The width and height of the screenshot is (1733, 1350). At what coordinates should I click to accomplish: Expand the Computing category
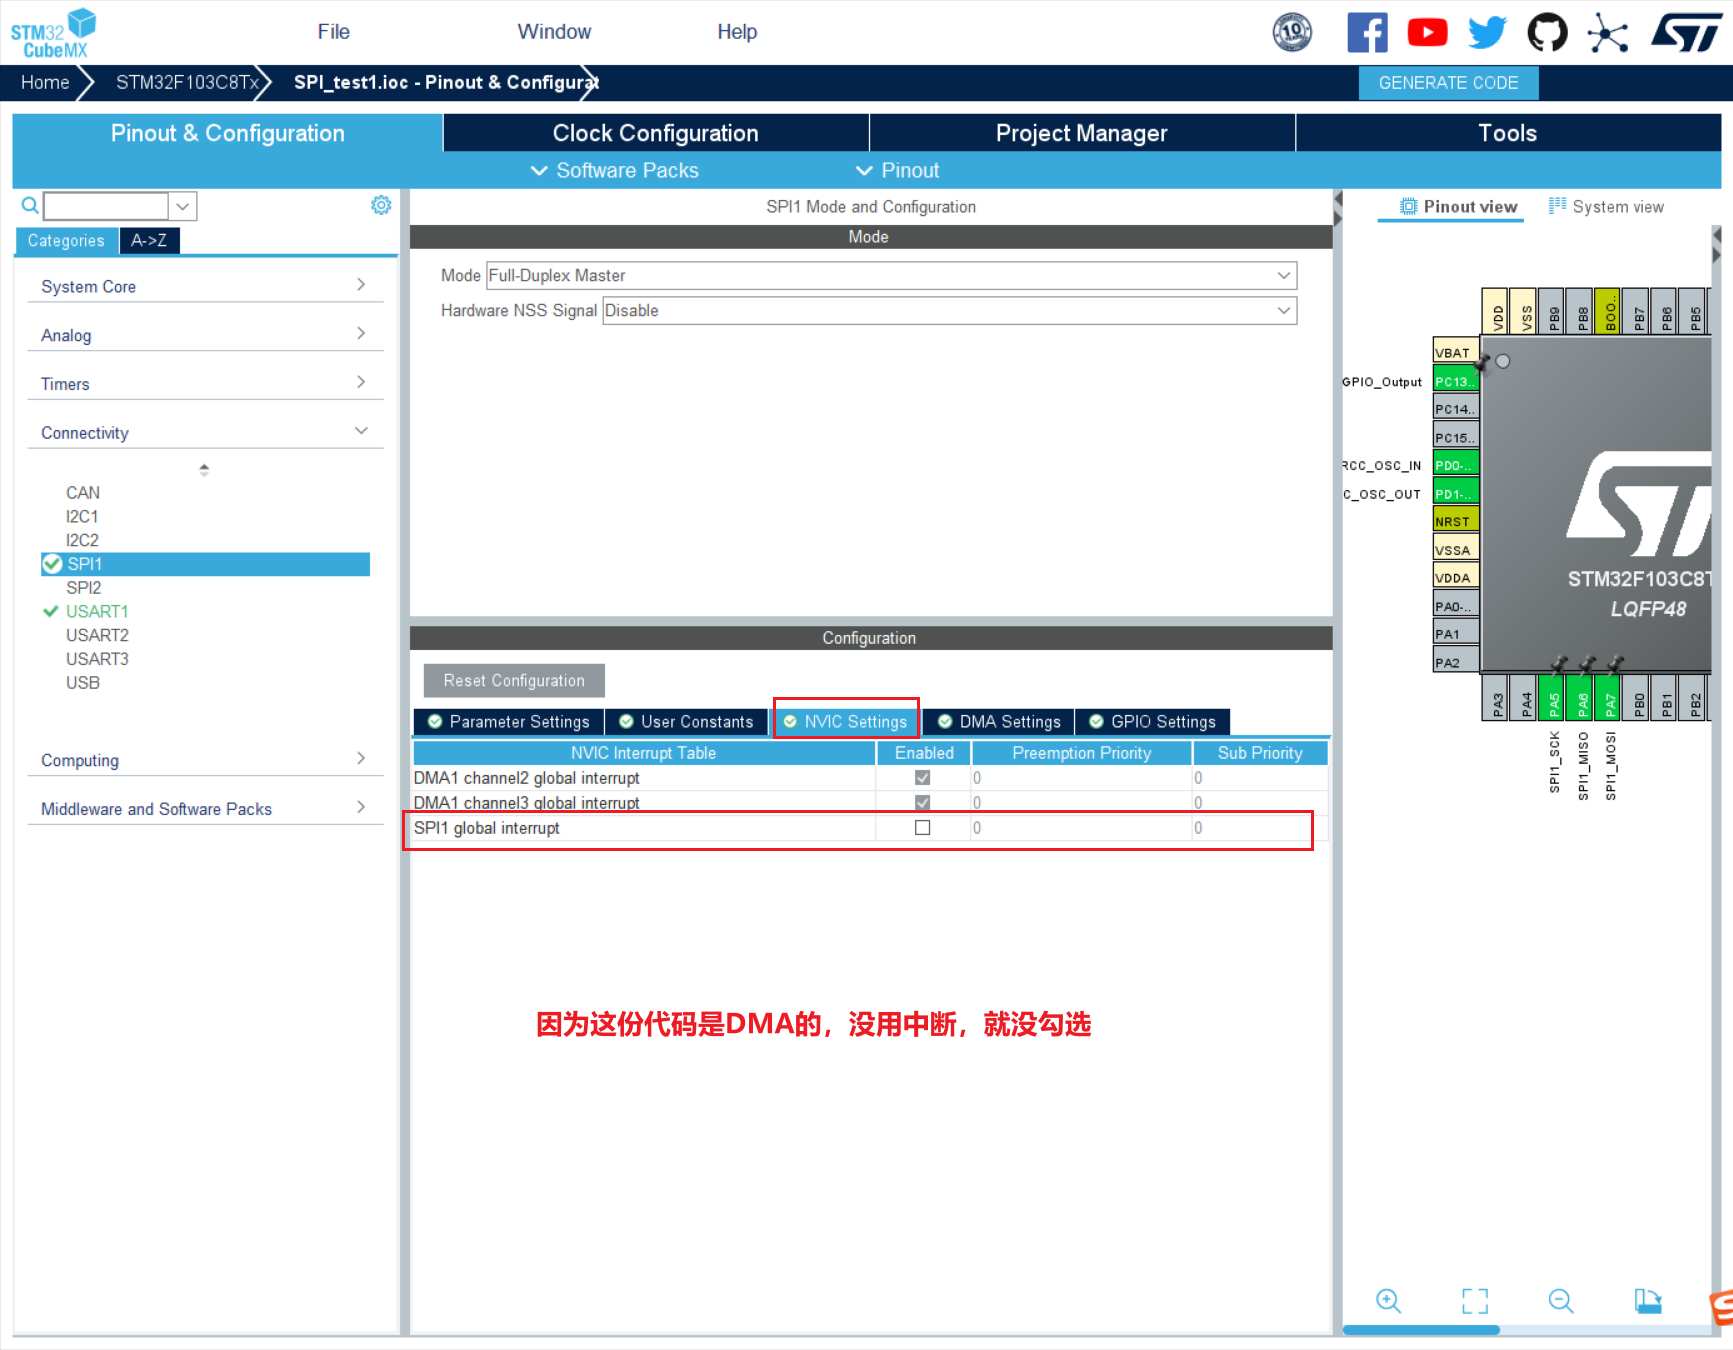click(x=205, y=760)
